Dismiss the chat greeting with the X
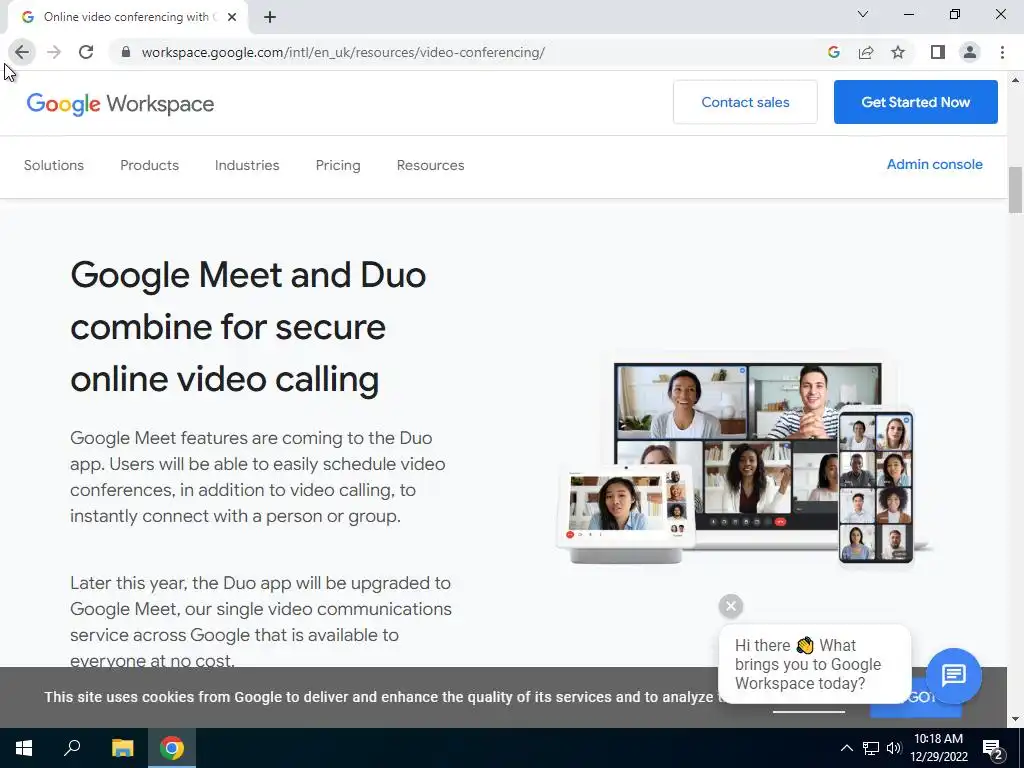The height and width of the screenshot is (768, 1024). (731, 606)
